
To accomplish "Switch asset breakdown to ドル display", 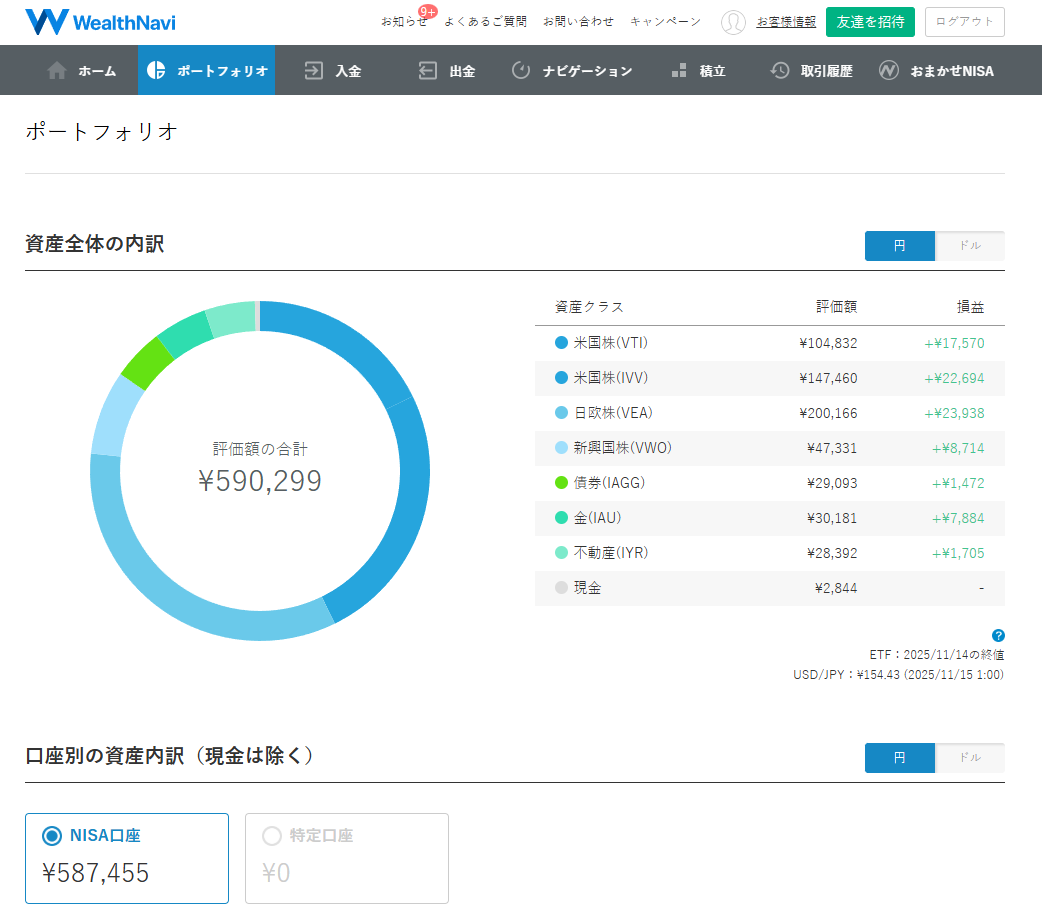I will tap(969, 246).
